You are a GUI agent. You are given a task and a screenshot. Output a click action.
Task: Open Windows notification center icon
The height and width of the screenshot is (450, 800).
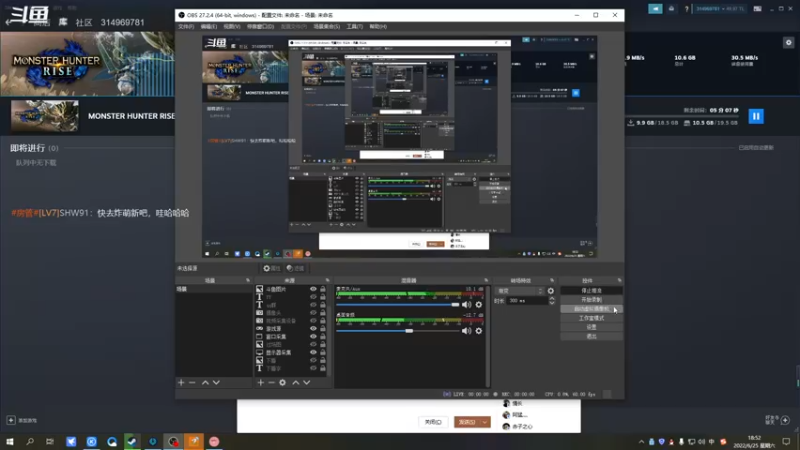point(786,442)
